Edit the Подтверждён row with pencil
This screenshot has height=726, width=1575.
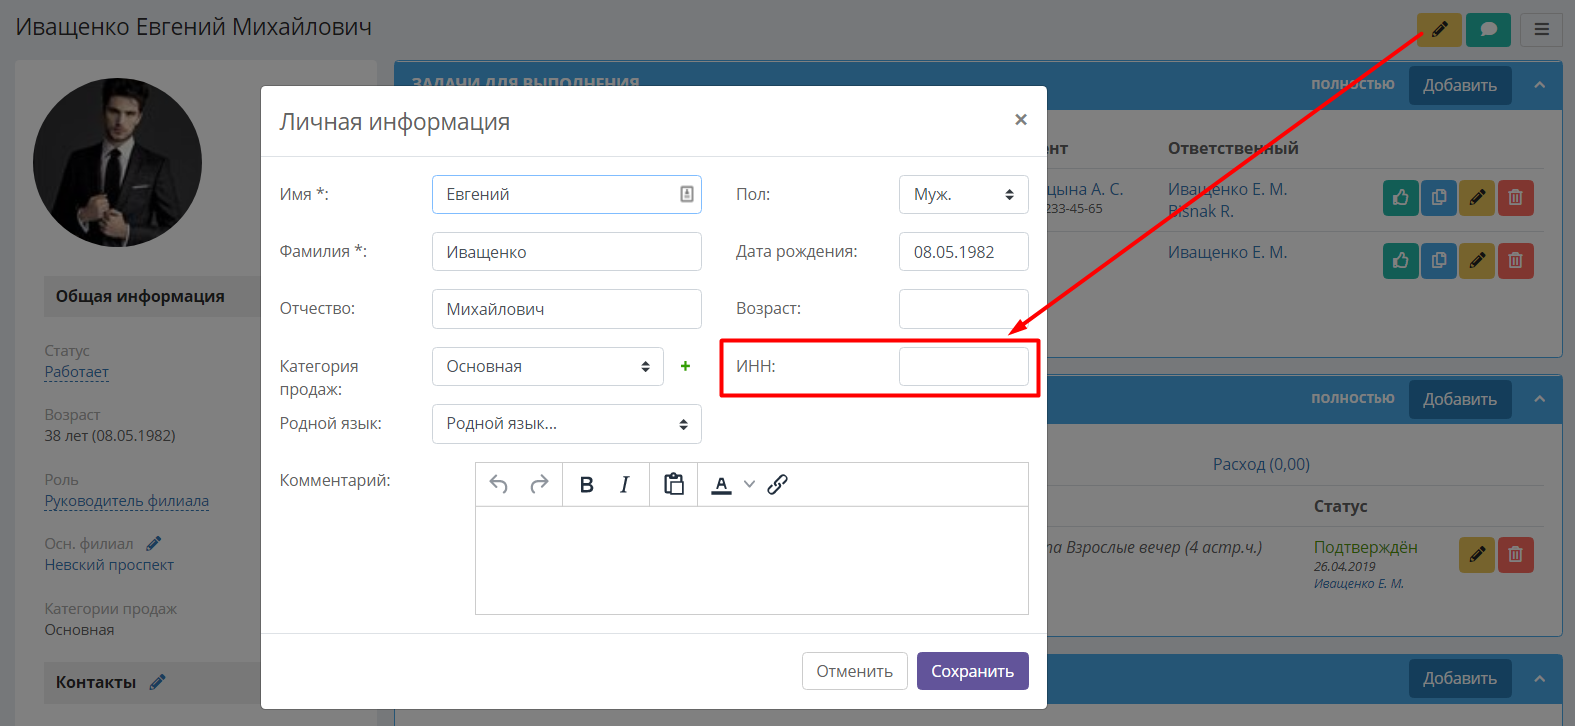click(x=1477, y=555)
